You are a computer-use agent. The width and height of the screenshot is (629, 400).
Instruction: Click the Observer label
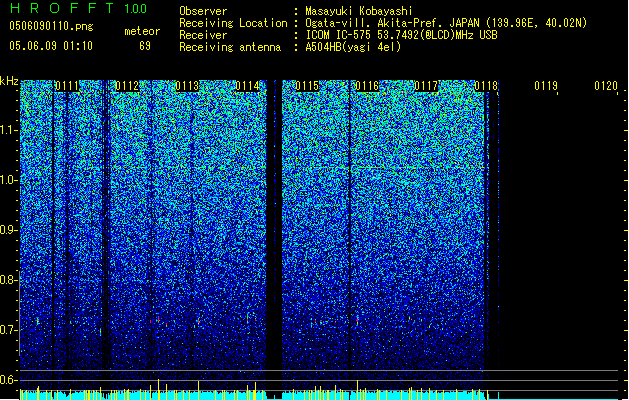pos(203,11)
